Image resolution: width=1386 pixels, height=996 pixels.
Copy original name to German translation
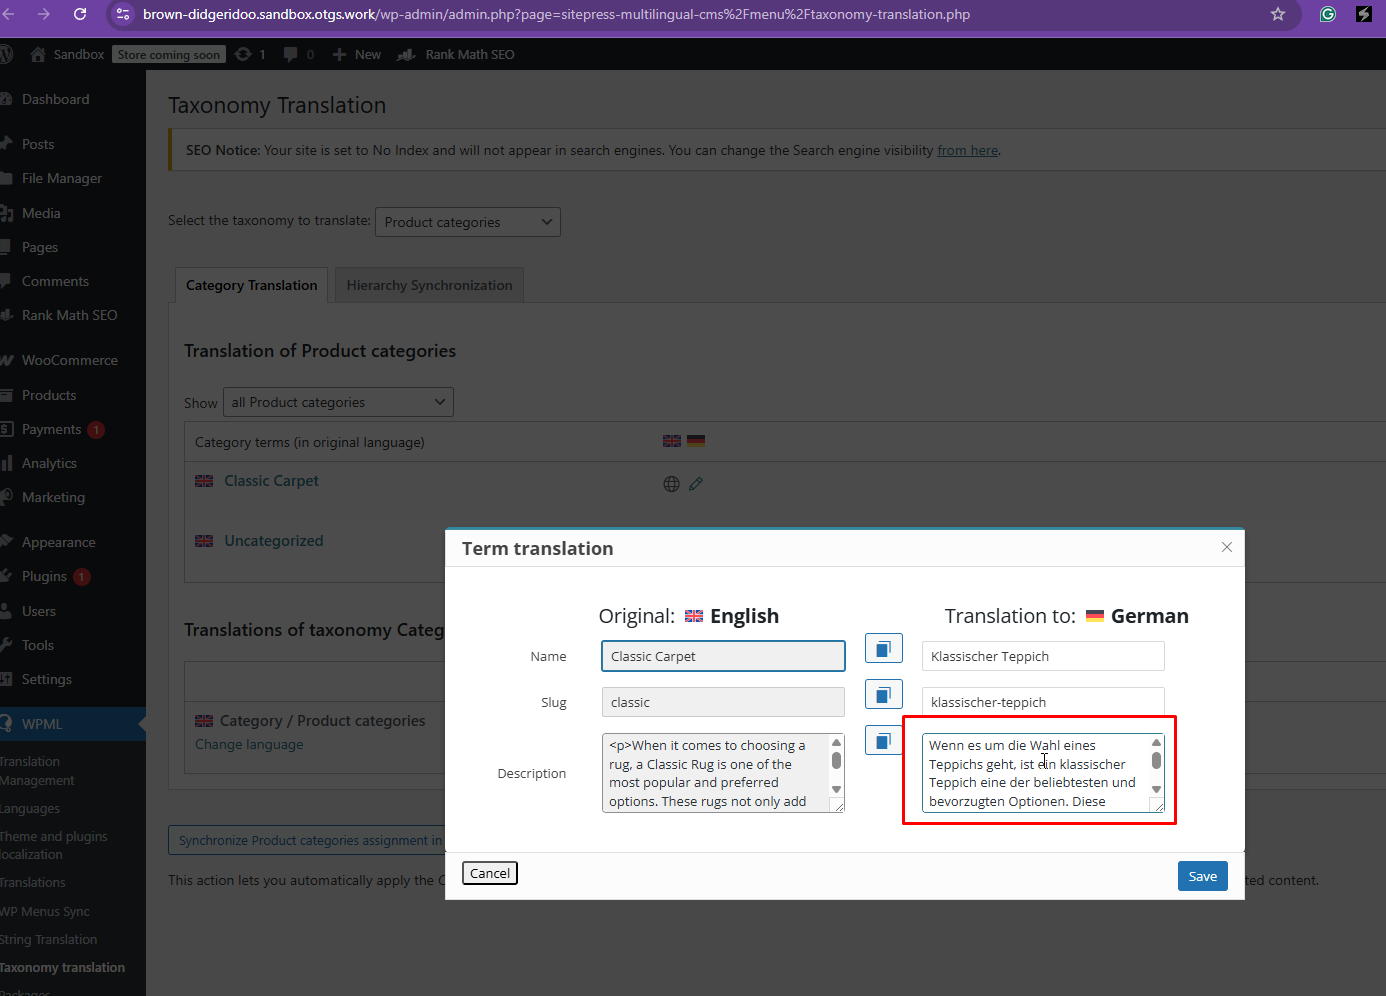884,649
